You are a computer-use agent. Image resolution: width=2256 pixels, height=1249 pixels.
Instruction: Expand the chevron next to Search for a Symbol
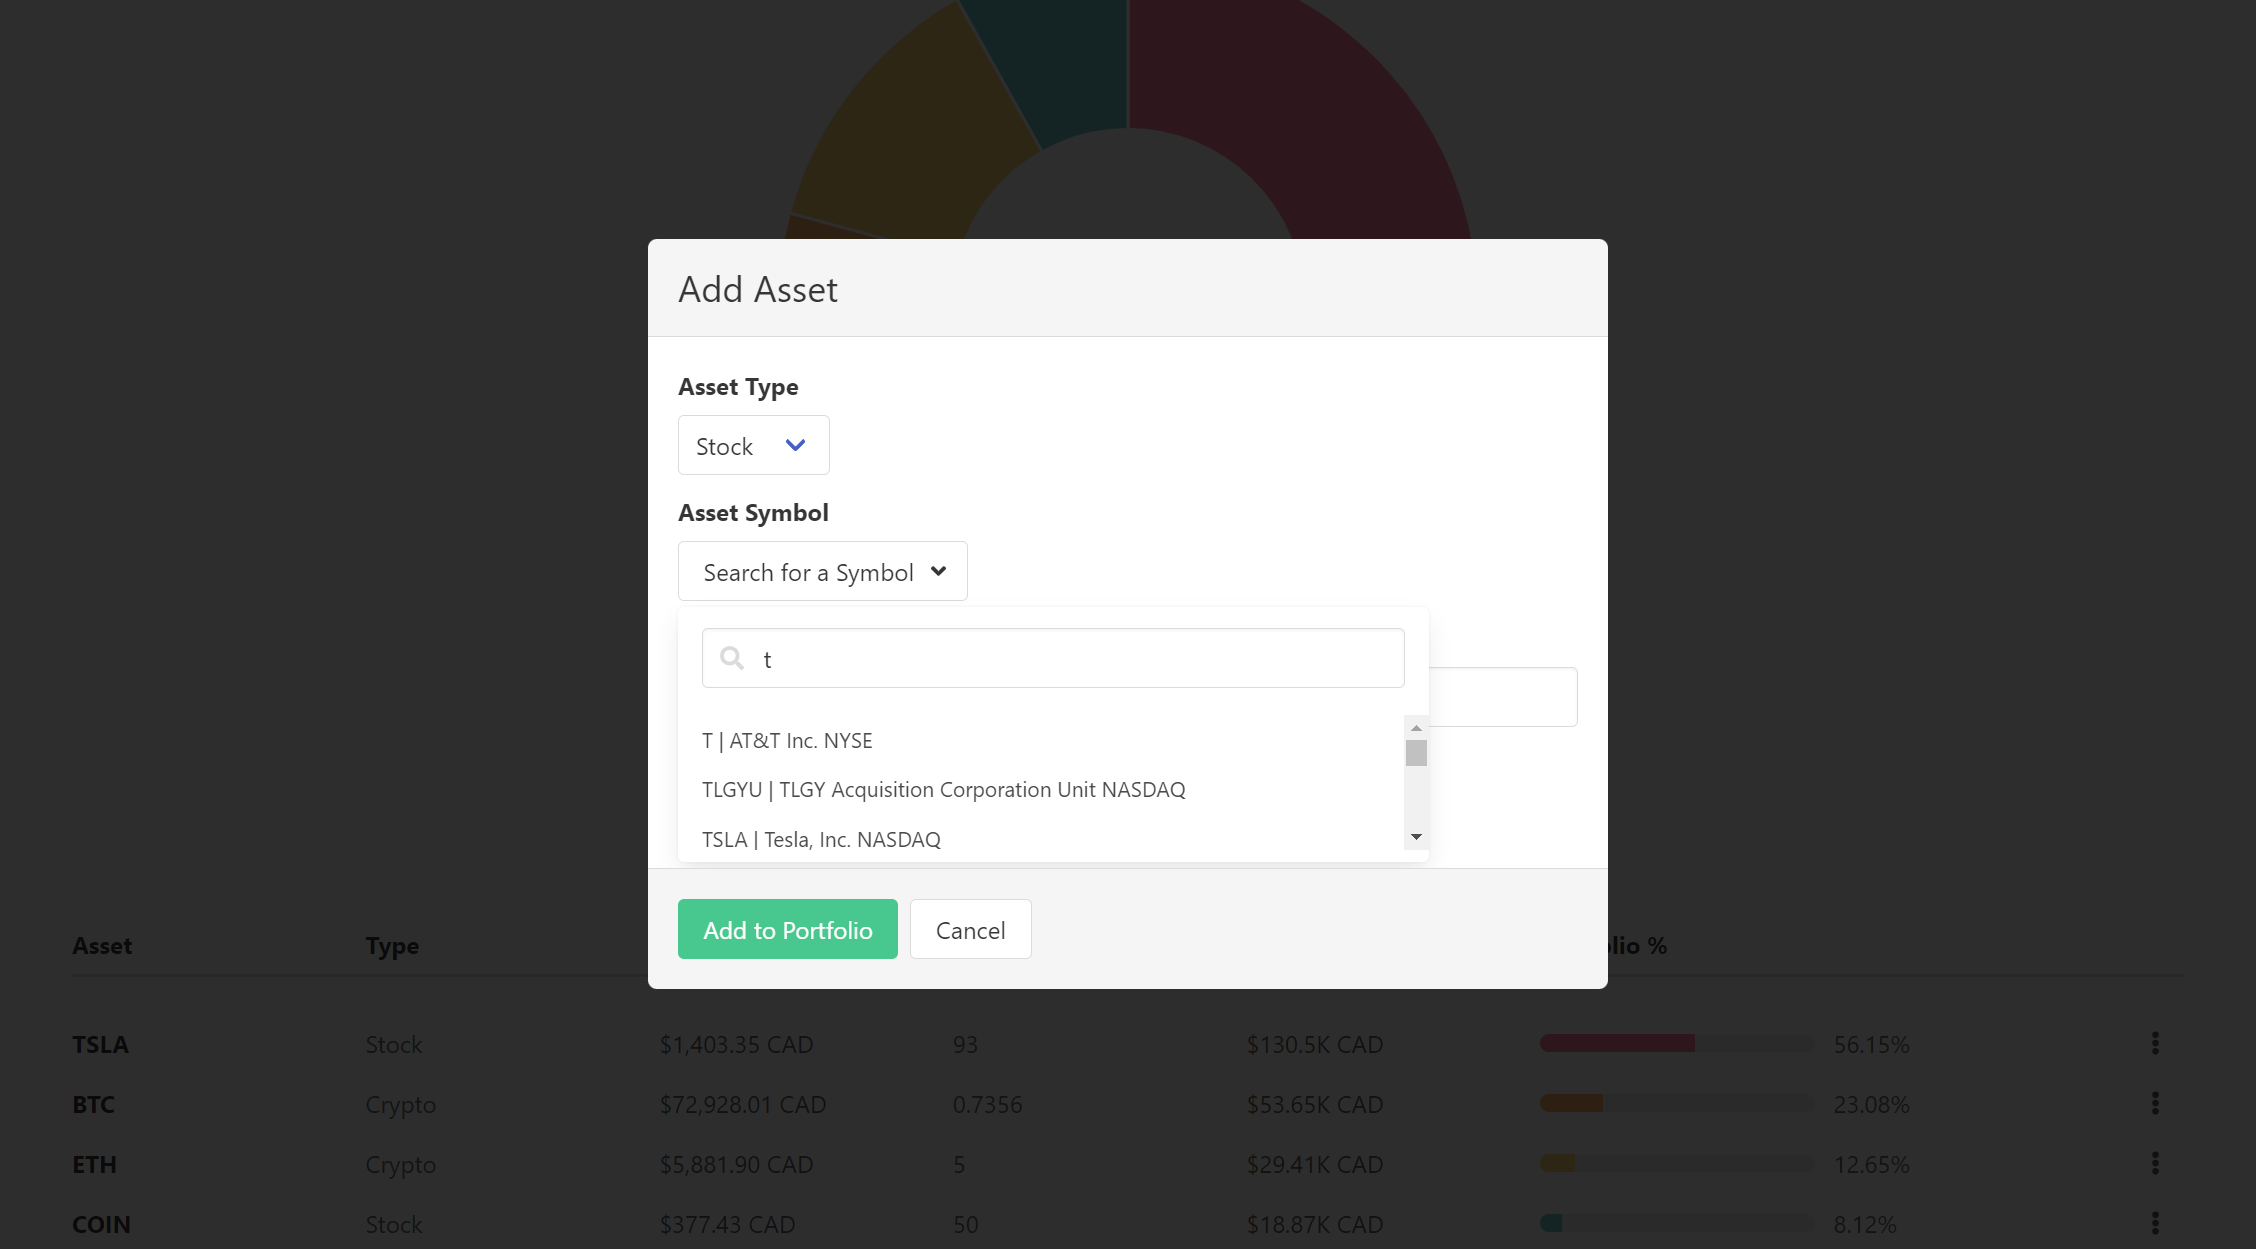(938, 571)
